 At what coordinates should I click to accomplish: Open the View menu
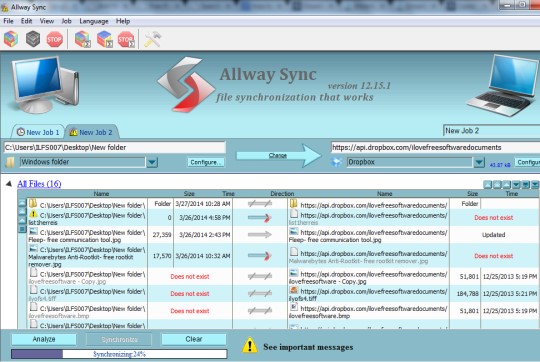click(x=46, y=21)
